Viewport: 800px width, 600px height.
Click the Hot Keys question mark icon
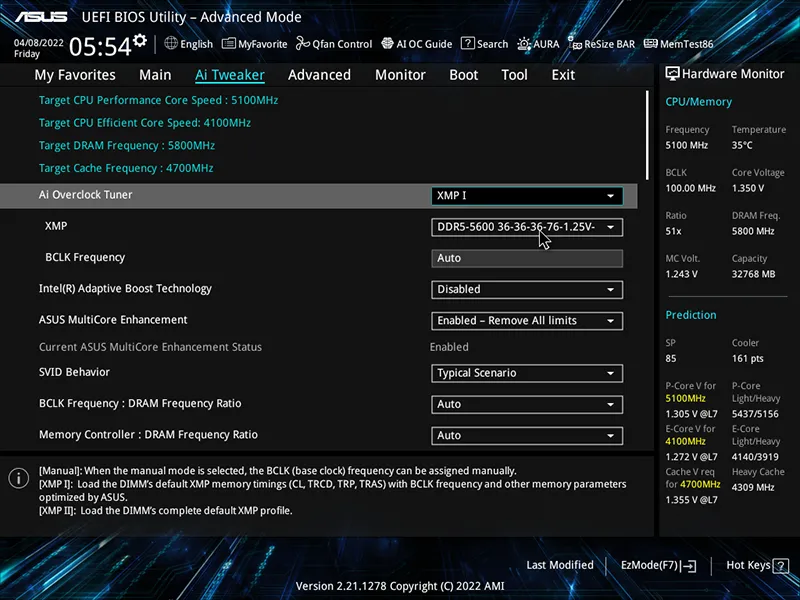tap(781, 565)
